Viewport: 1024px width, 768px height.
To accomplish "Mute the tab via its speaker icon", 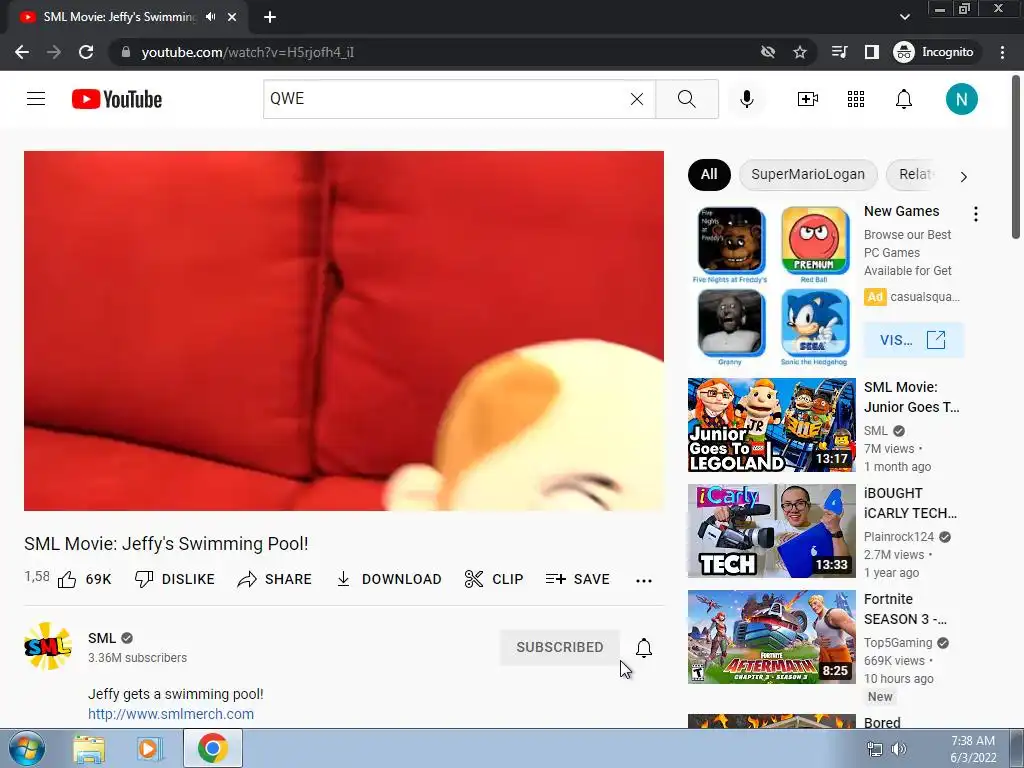I will point(210,17).
